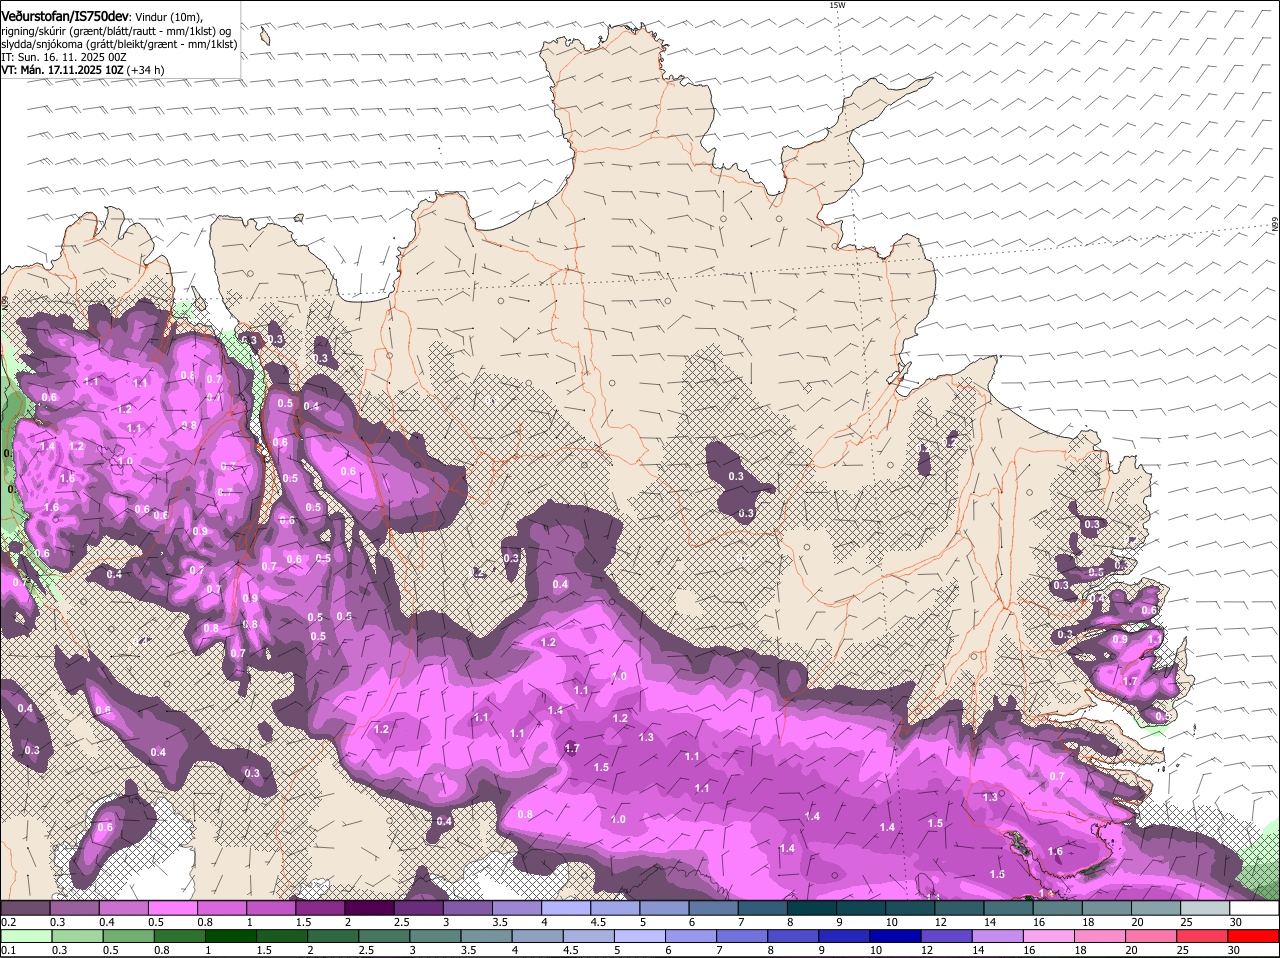Viewport: 1280px width, 958px height.
Task: Click the dark purple 0.2 swatch in upper legend
Action: (25, 907)
